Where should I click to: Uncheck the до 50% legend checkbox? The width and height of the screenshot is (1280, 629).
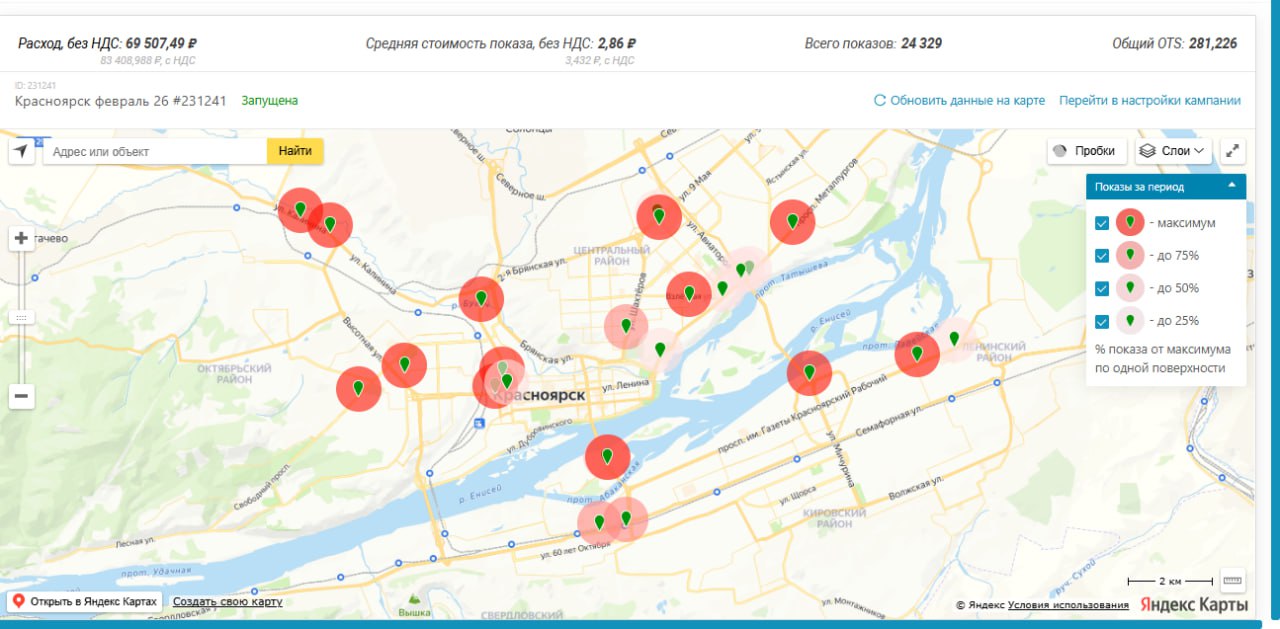click(1102, 289)
